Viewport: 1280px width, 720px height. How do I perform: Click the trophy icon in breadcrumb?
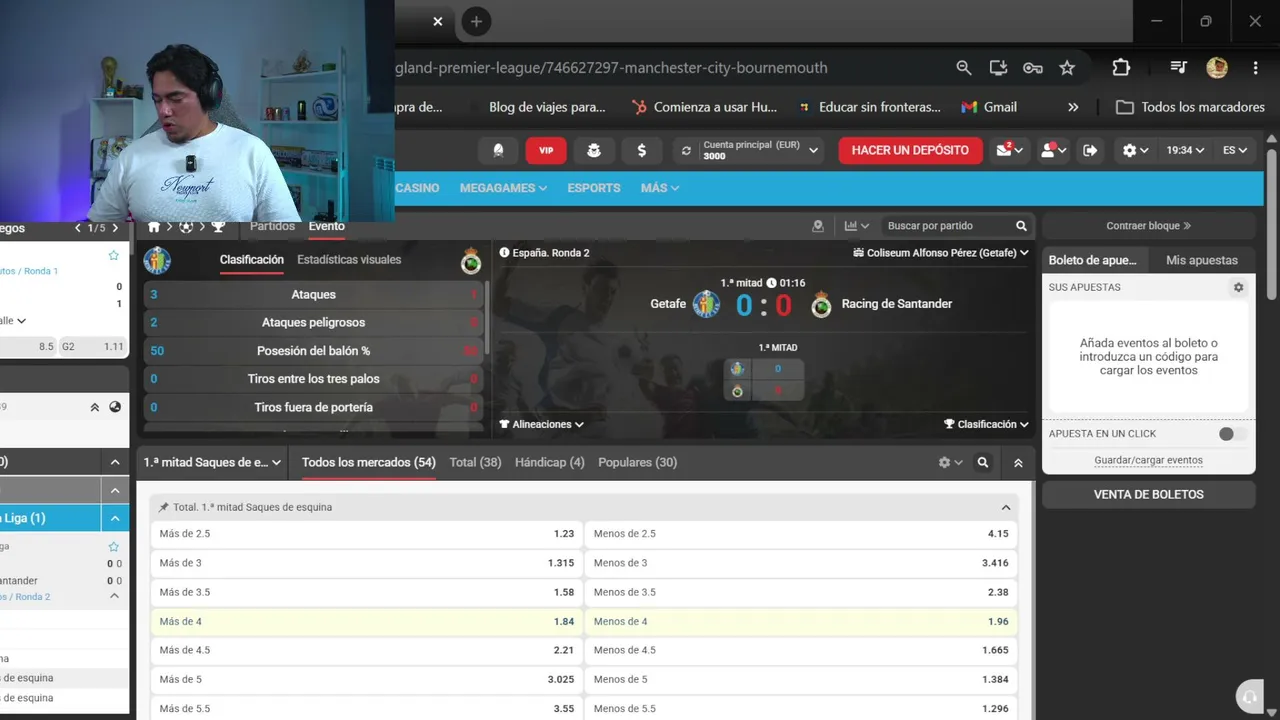pyautogui.click(x=217, y=227)
